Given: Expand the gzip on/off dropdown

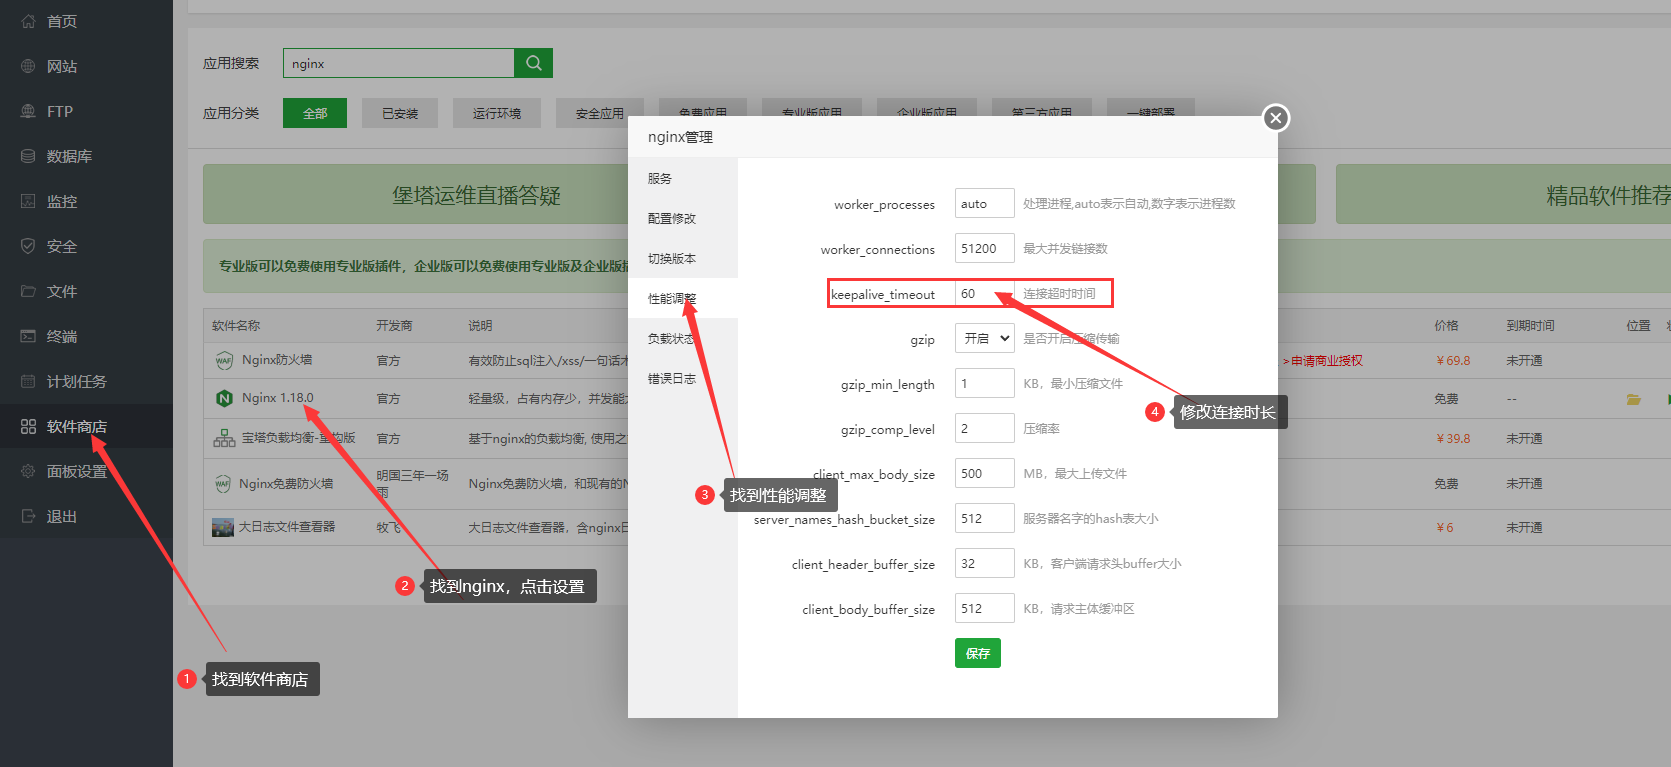Looking at the screenshot, I should point(984,339).
